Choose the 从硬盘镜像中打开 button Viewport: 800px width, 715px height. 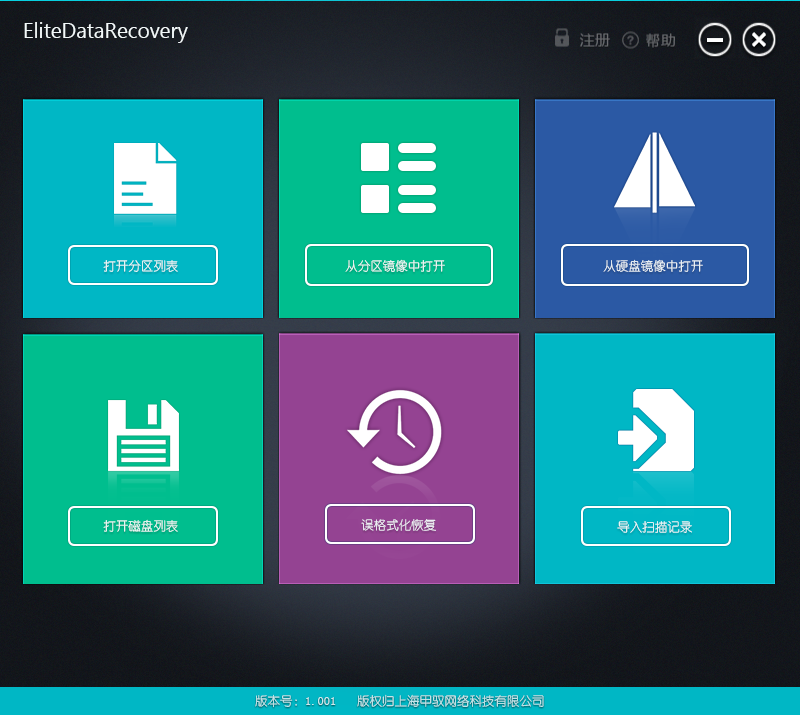[654, 265]
